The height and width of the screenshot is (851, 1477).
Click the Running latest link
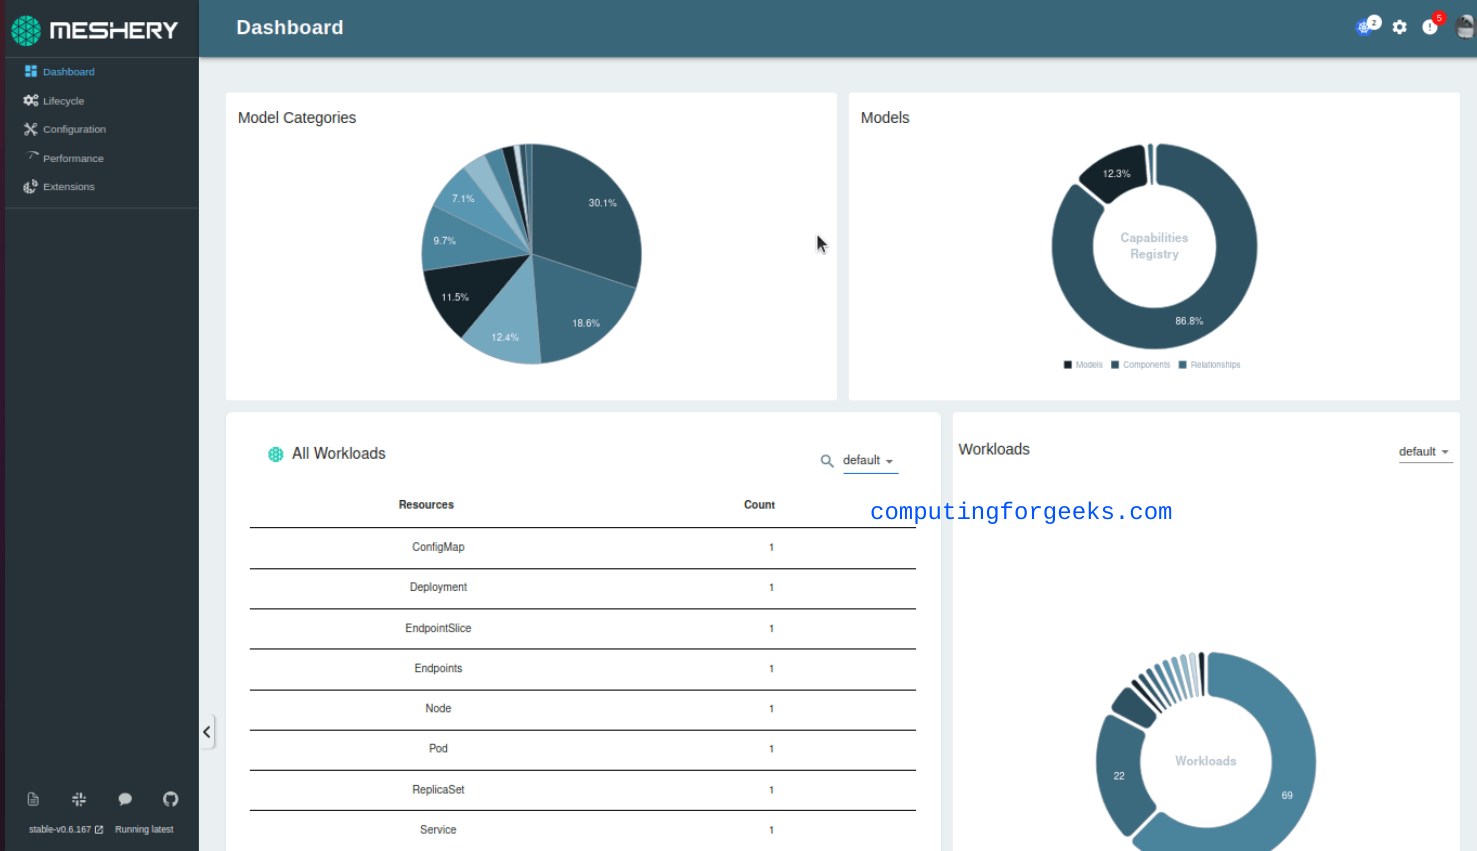click(143, 828)
